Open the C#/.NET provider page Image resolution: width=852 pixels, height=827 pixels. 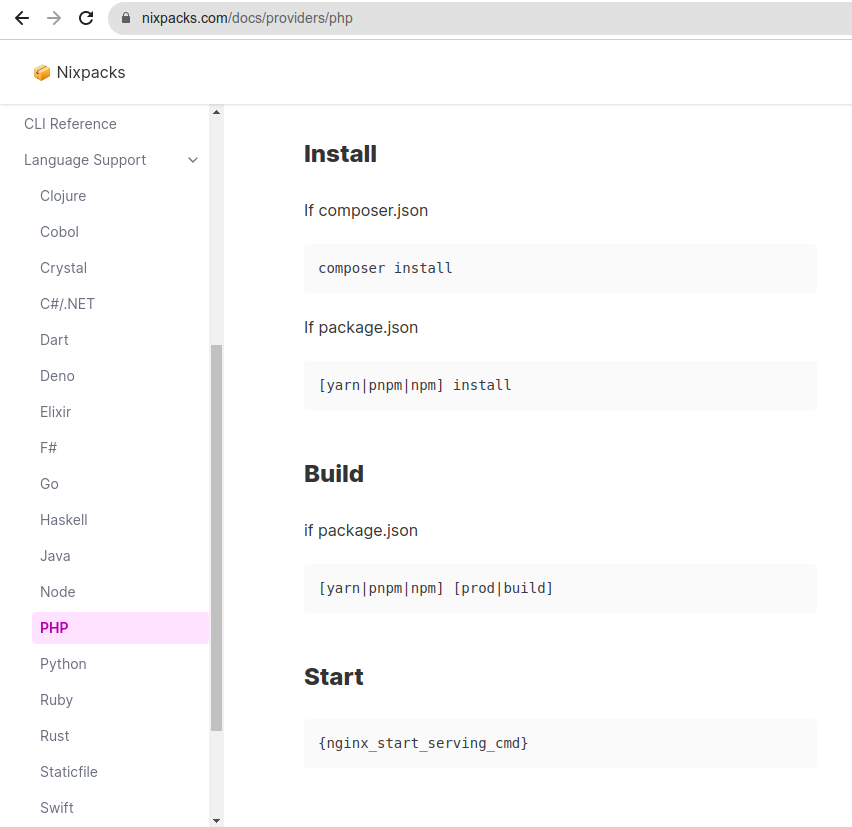click(67, 303)
